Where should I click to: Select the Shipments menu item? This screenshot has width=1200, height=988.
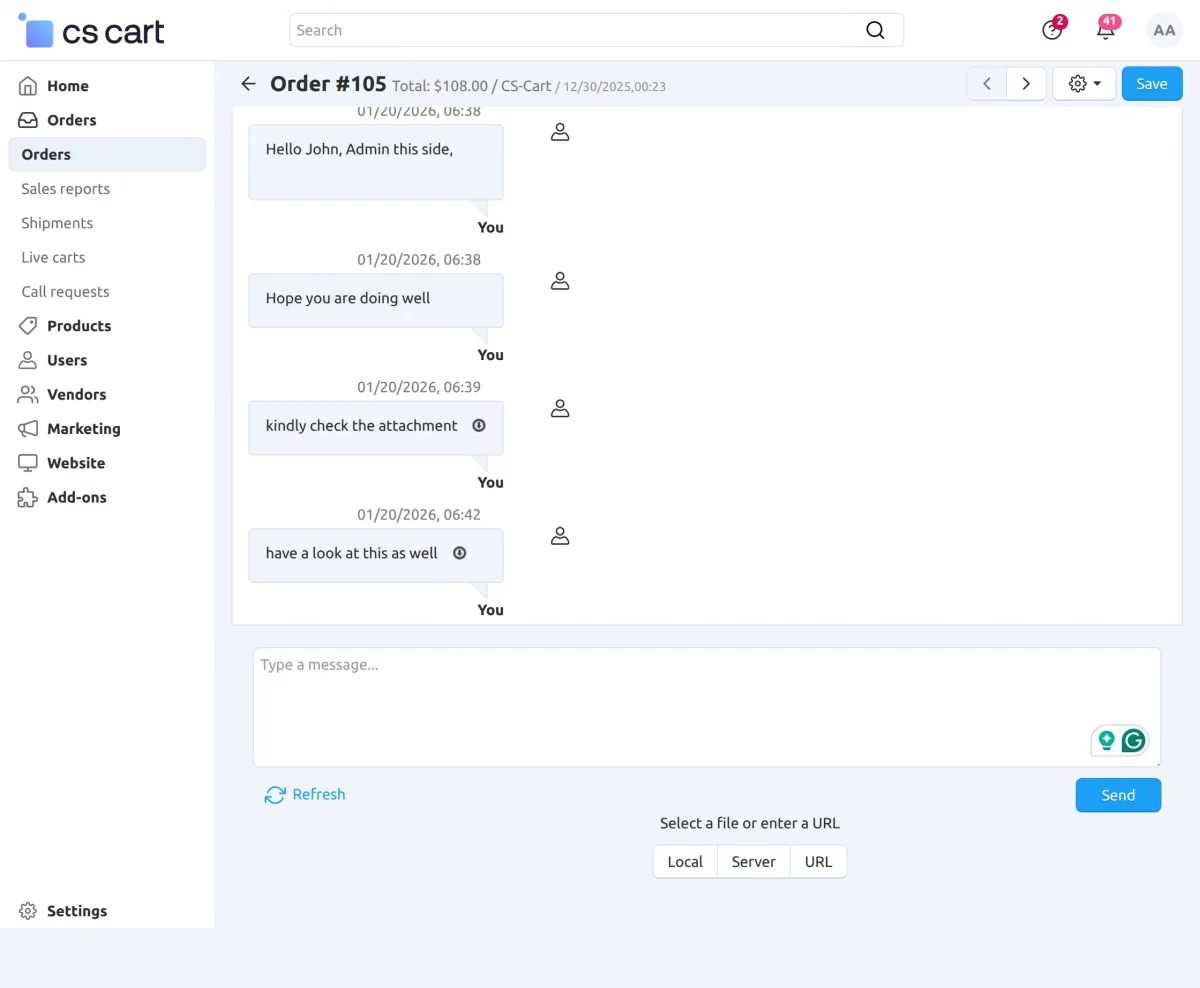57,223
